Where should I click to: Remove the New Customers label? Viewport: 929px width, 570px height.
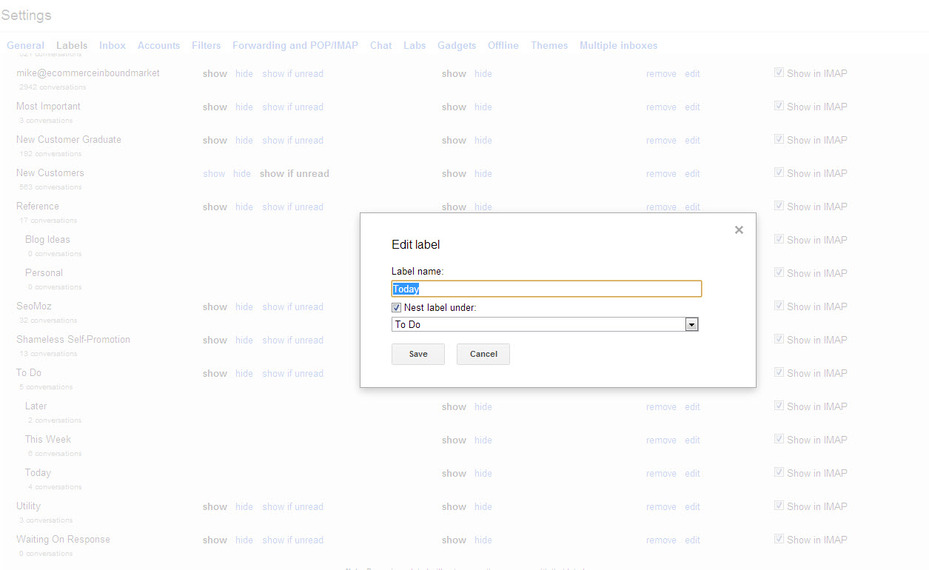click(661, 174)
